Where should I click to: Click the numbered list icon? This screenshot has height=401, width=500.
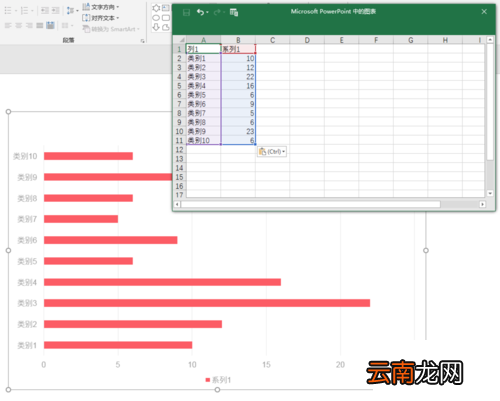pos(24,11)
